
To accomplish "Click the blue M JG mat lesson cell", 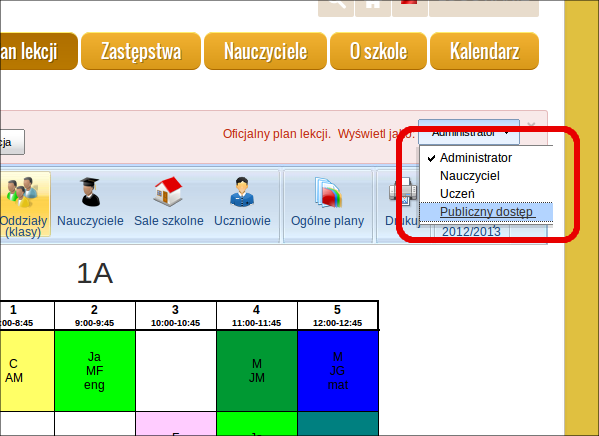I will pos(338,371).
